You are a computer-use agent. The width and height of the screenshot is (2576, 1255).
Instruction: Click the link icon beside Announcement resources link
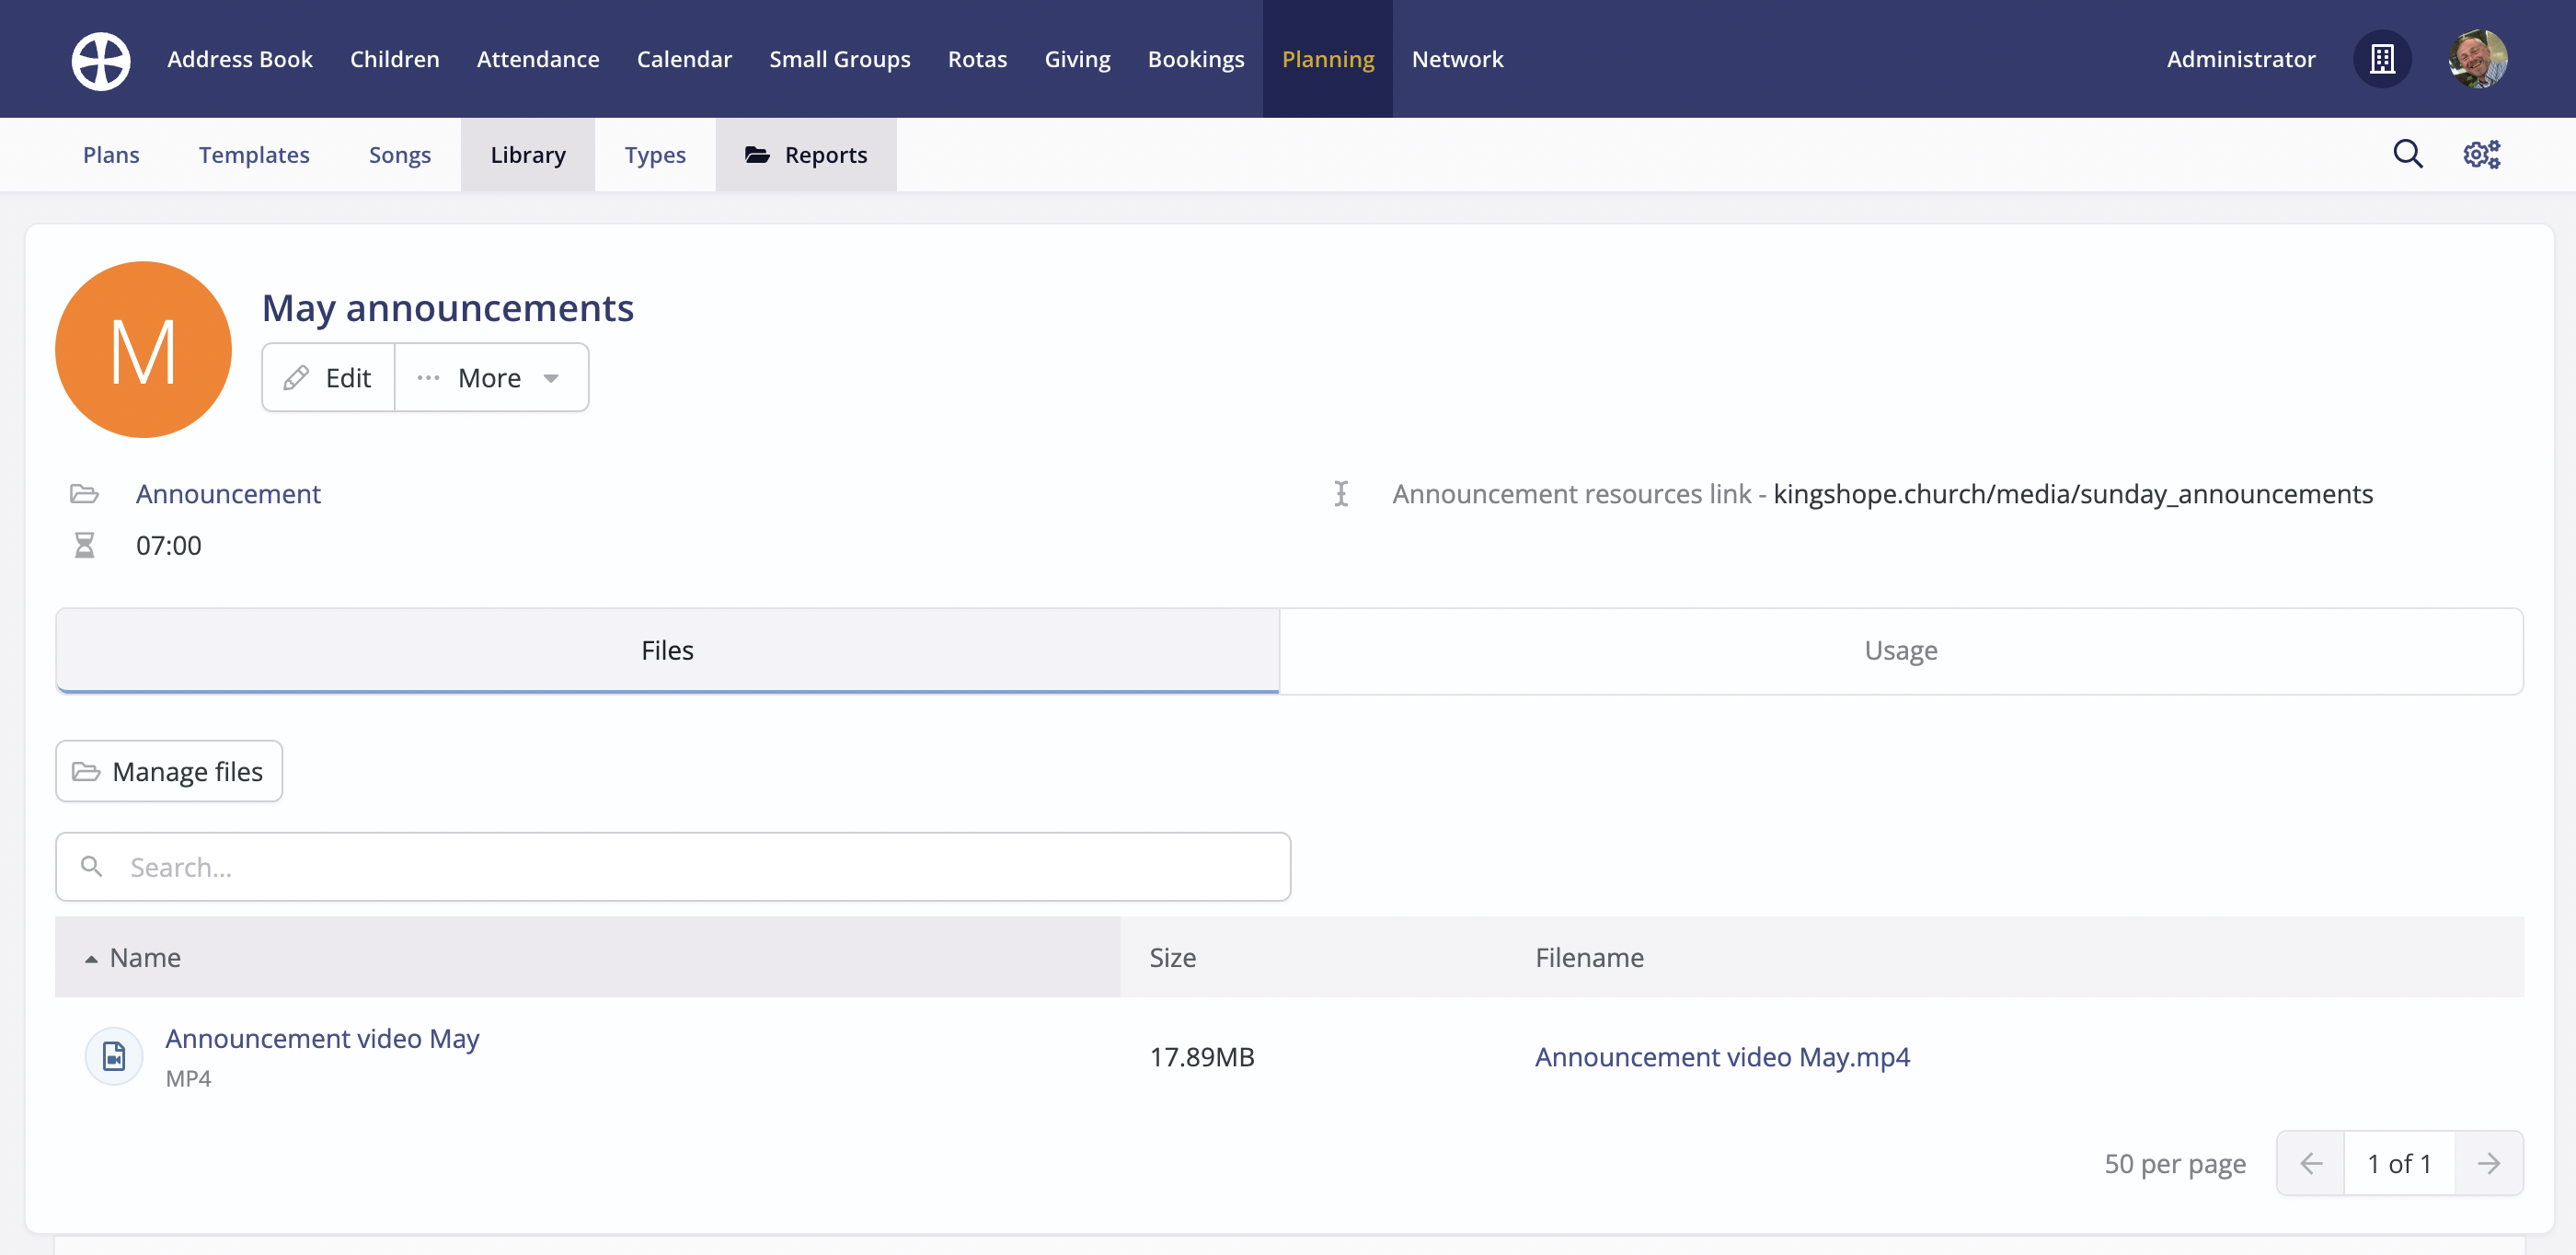click(1341, 493)
